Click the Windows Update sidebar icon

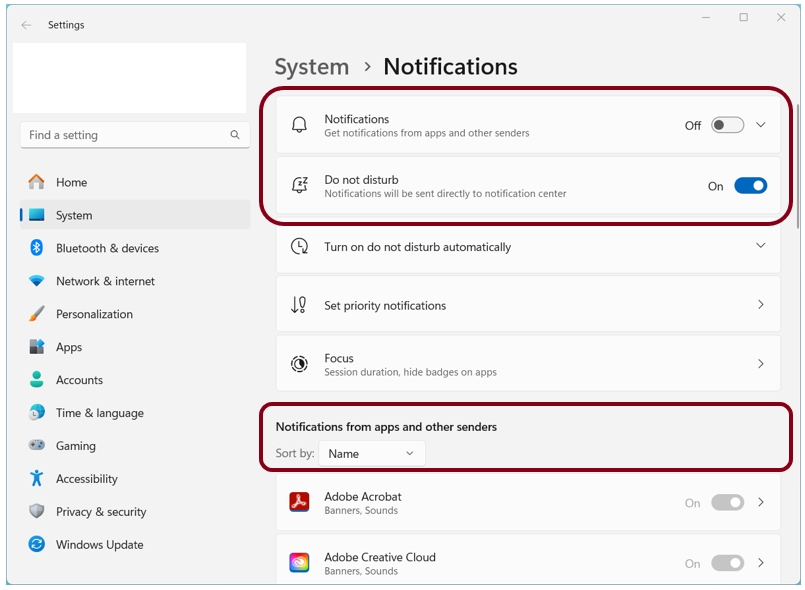coord(37,545)
